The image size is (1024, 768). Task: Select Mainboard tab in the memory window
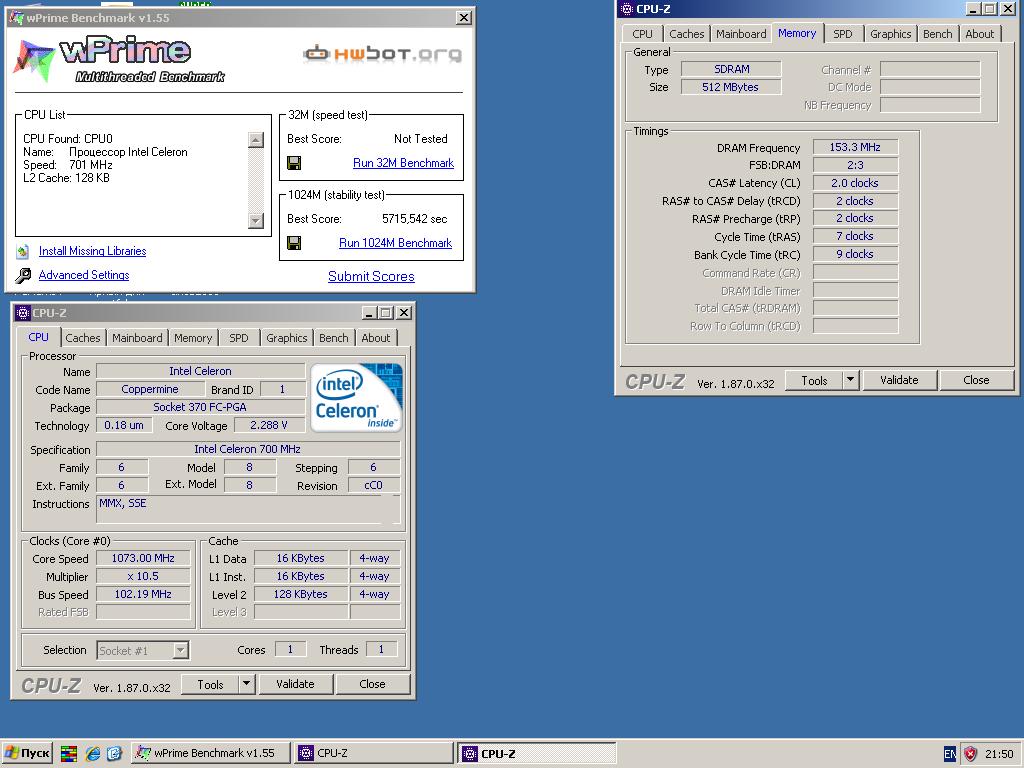click(741, 34)
